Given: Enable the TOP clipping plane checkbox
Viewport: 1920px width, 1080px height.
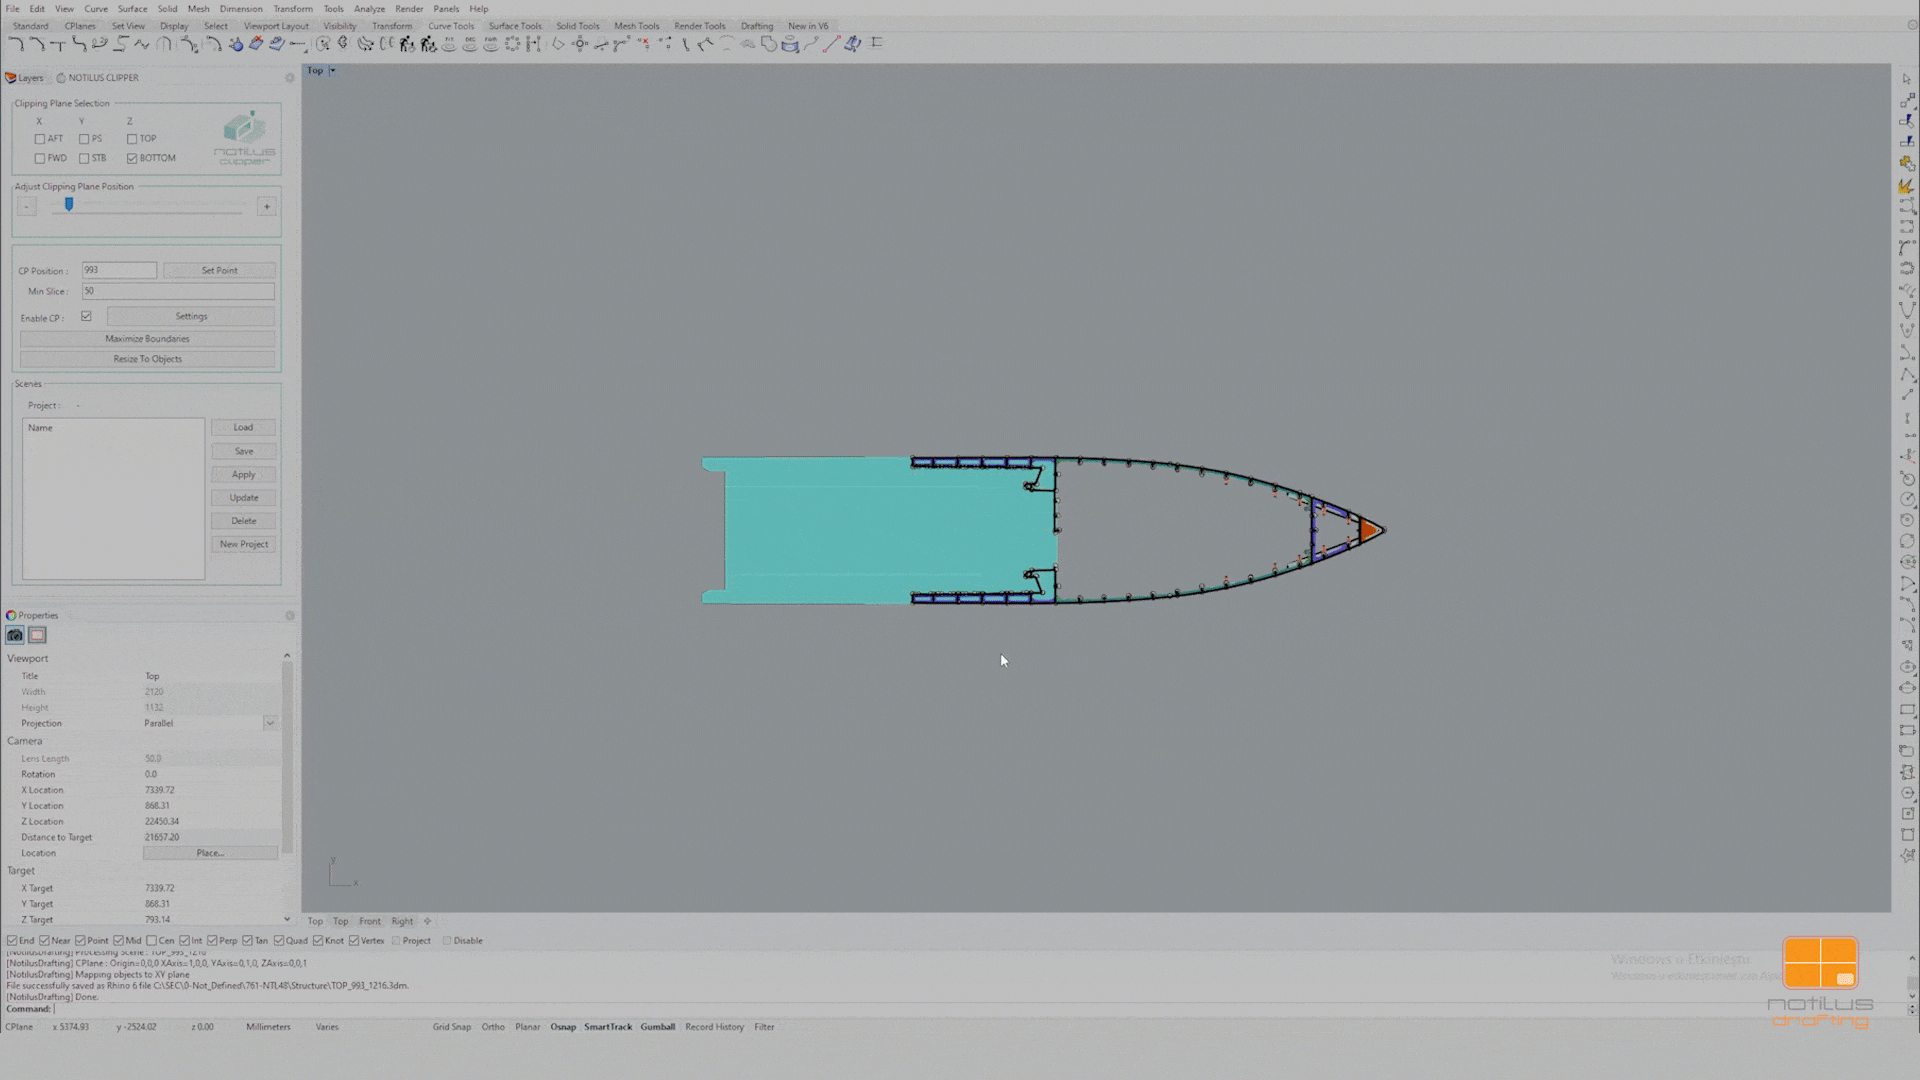Looking at the screenshot, I should click(132, 139).
